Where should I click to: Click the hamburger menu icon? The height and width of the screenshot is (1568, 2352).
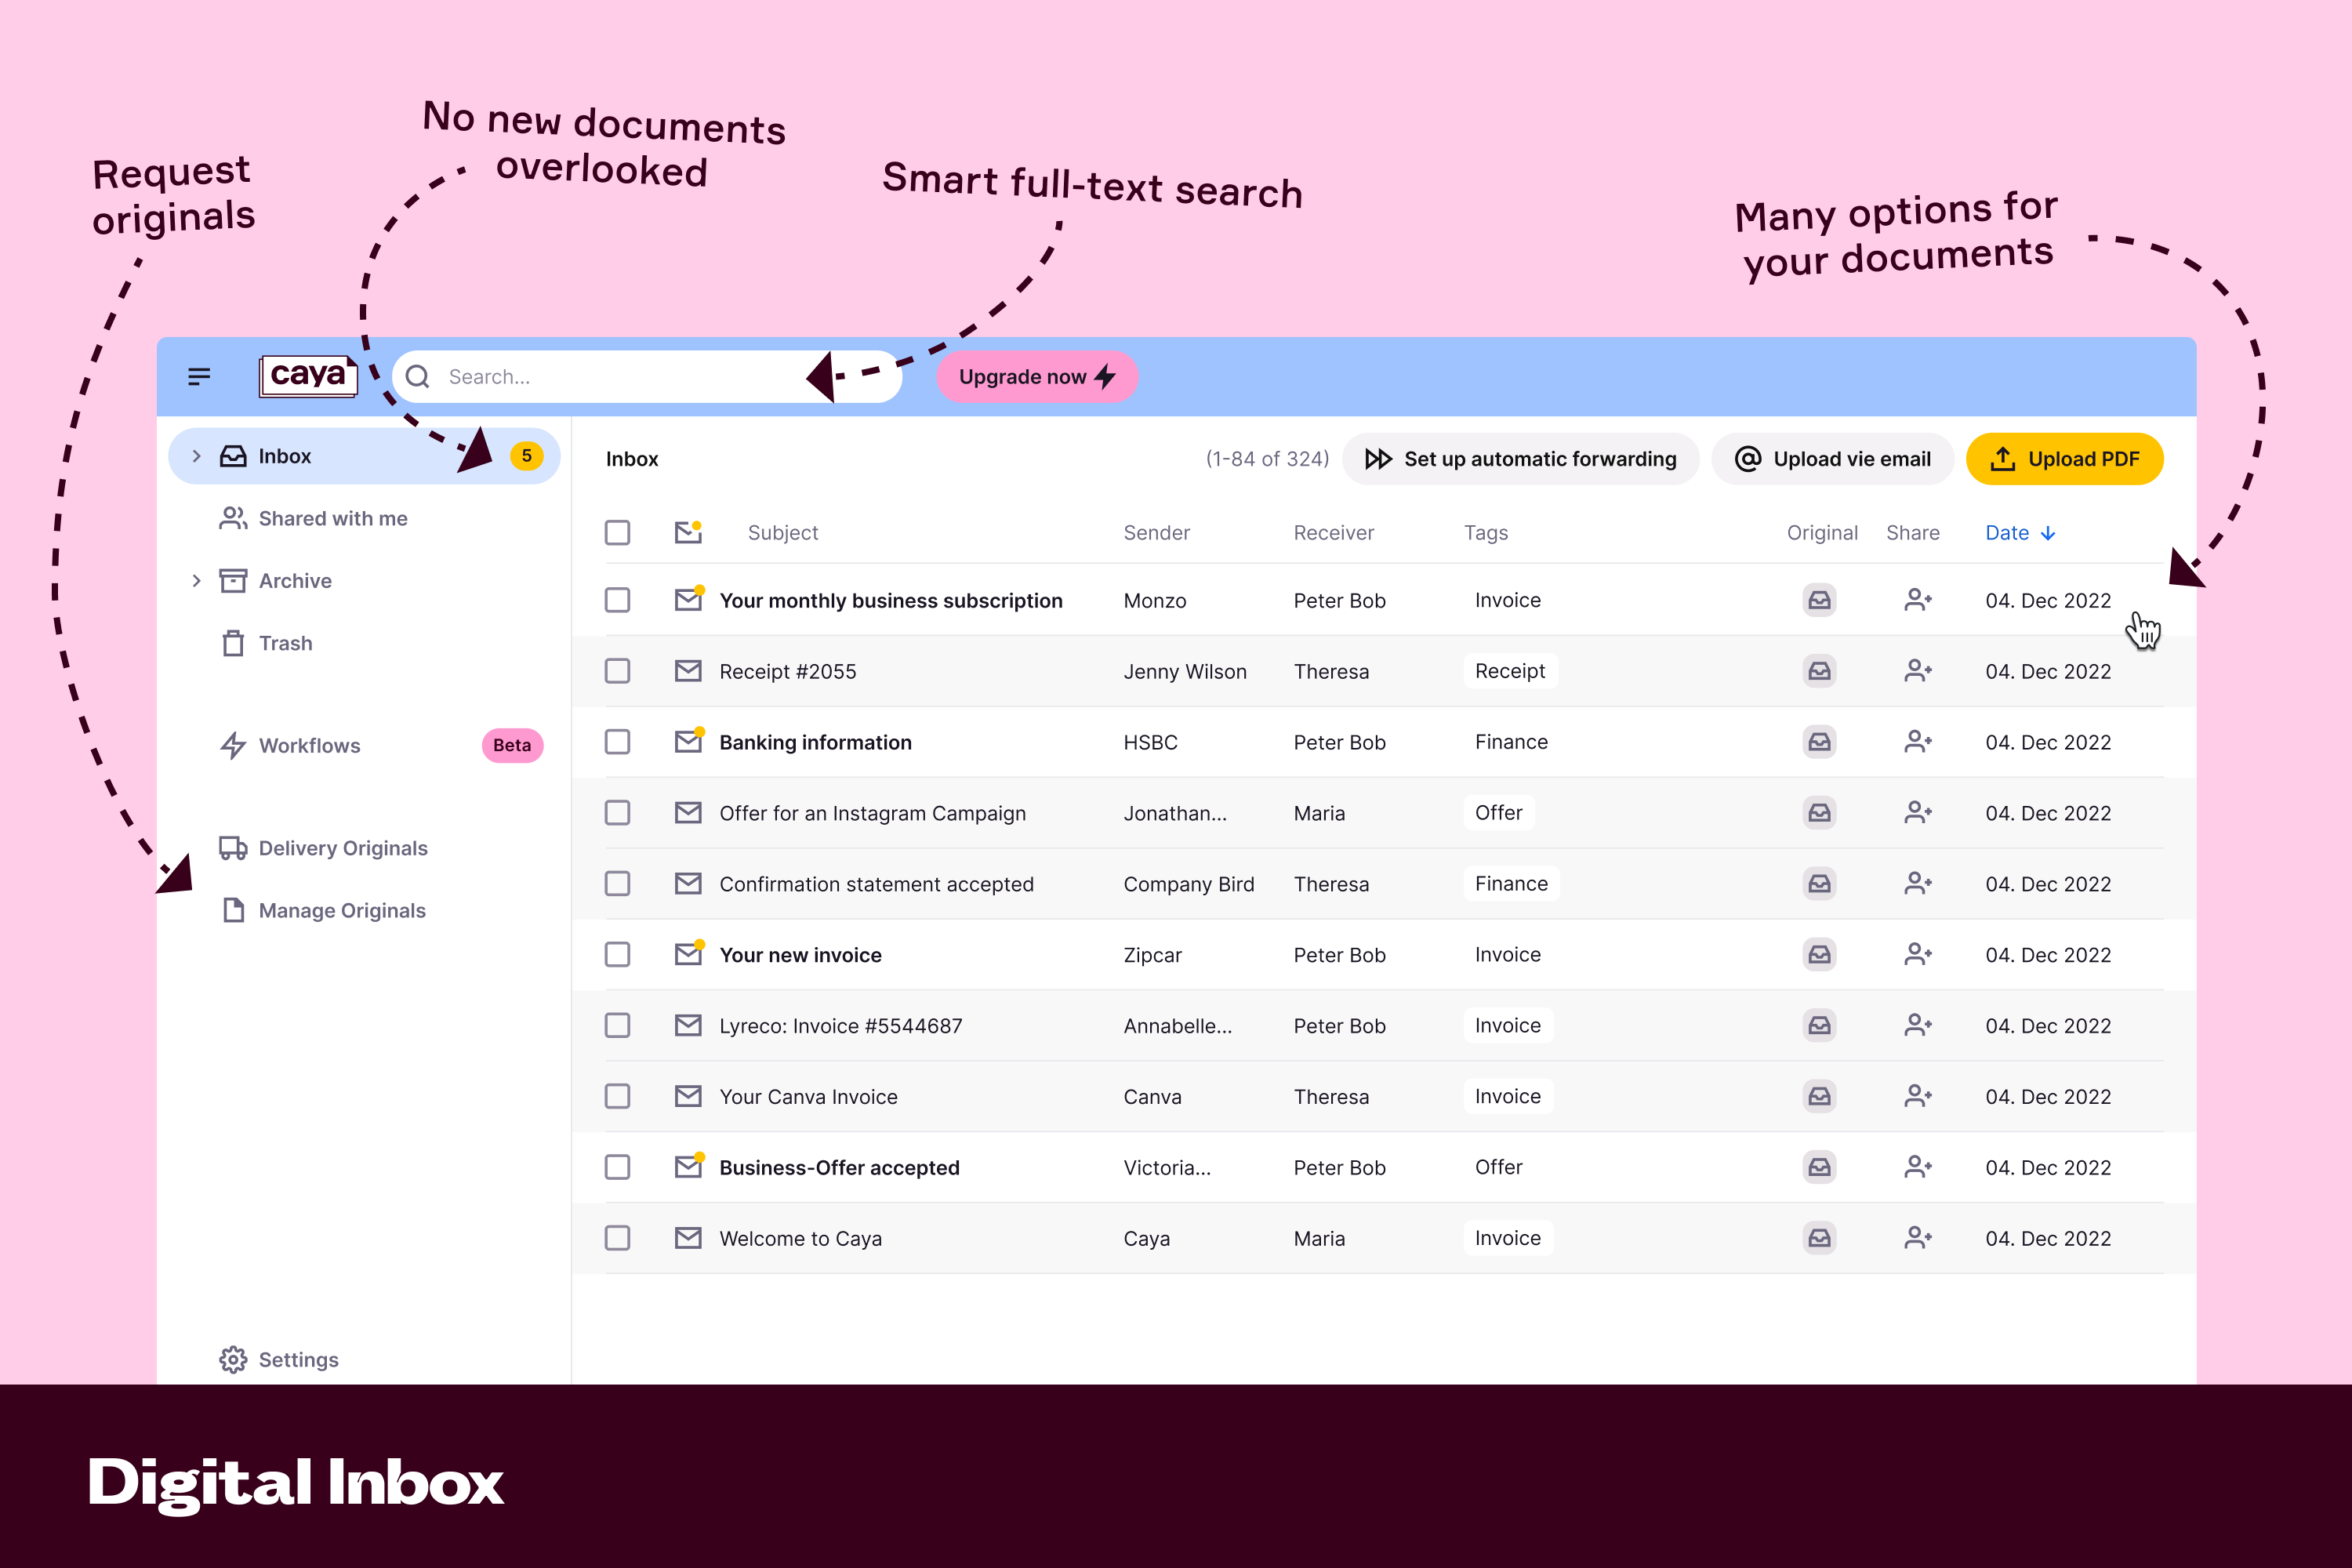198,376
